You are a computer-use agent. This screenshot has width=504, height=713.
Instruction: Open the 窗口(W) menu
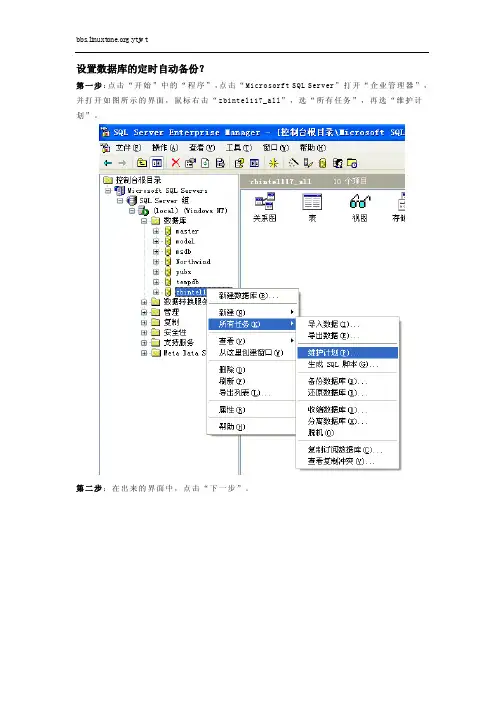tap(276, 148)
